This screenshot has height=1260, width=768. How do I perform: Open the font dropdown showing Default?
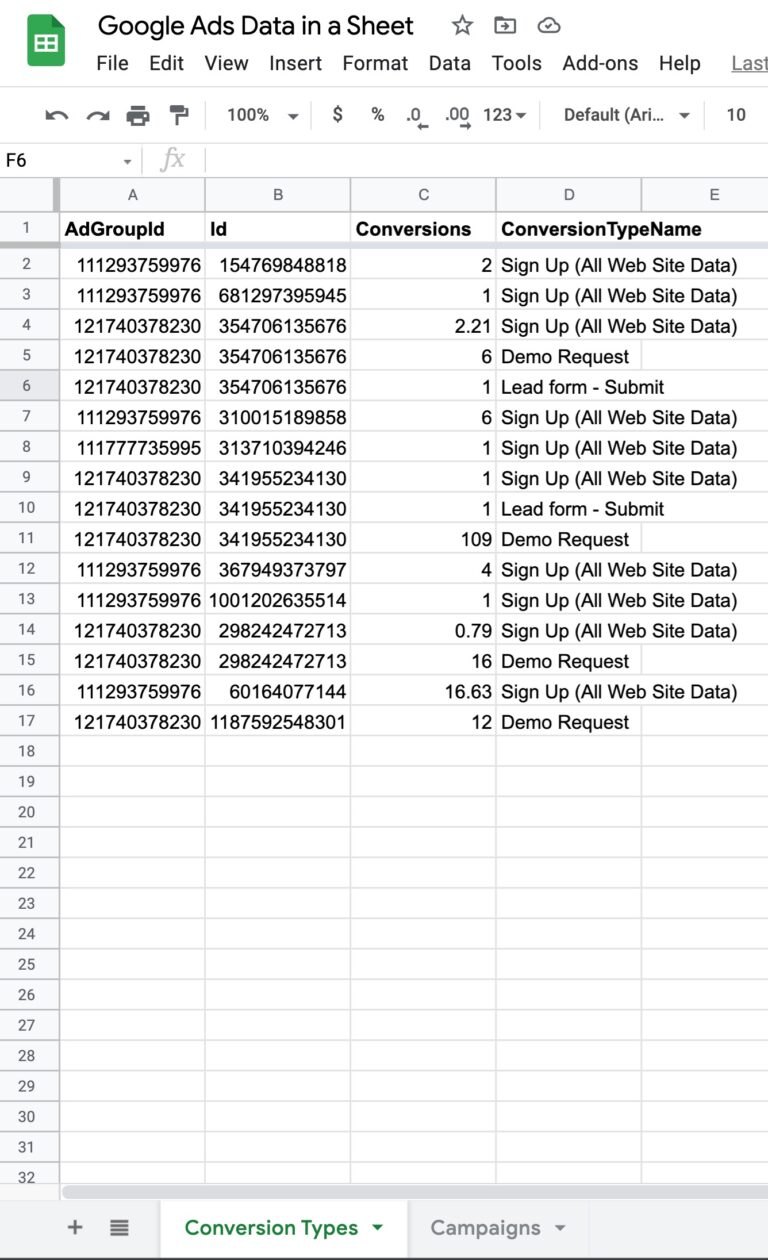[625, 115]
